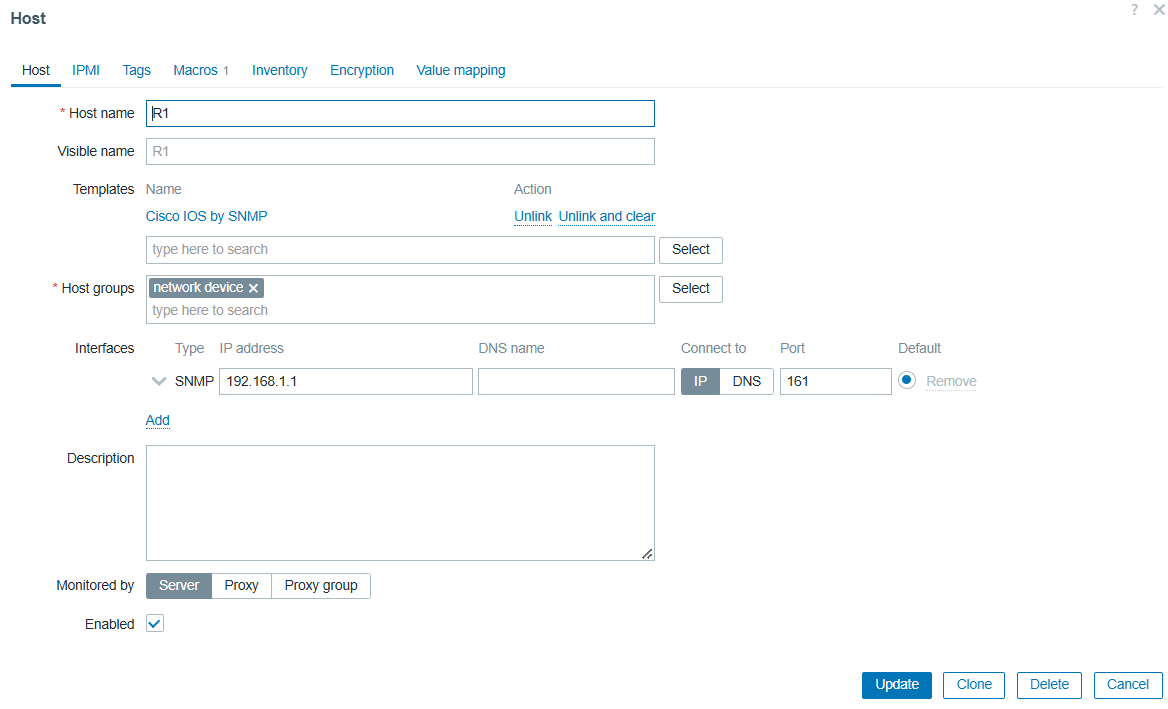The width and height of the screenshot is (1168, 709).
Task: Set Monitored by to Proxy
Action: 241,586
